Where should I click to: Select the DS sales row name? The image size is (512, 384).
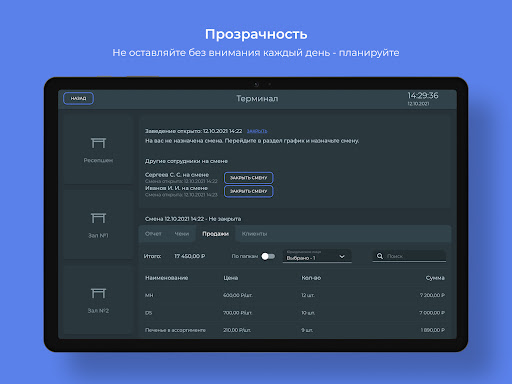[x=148, y=313]
